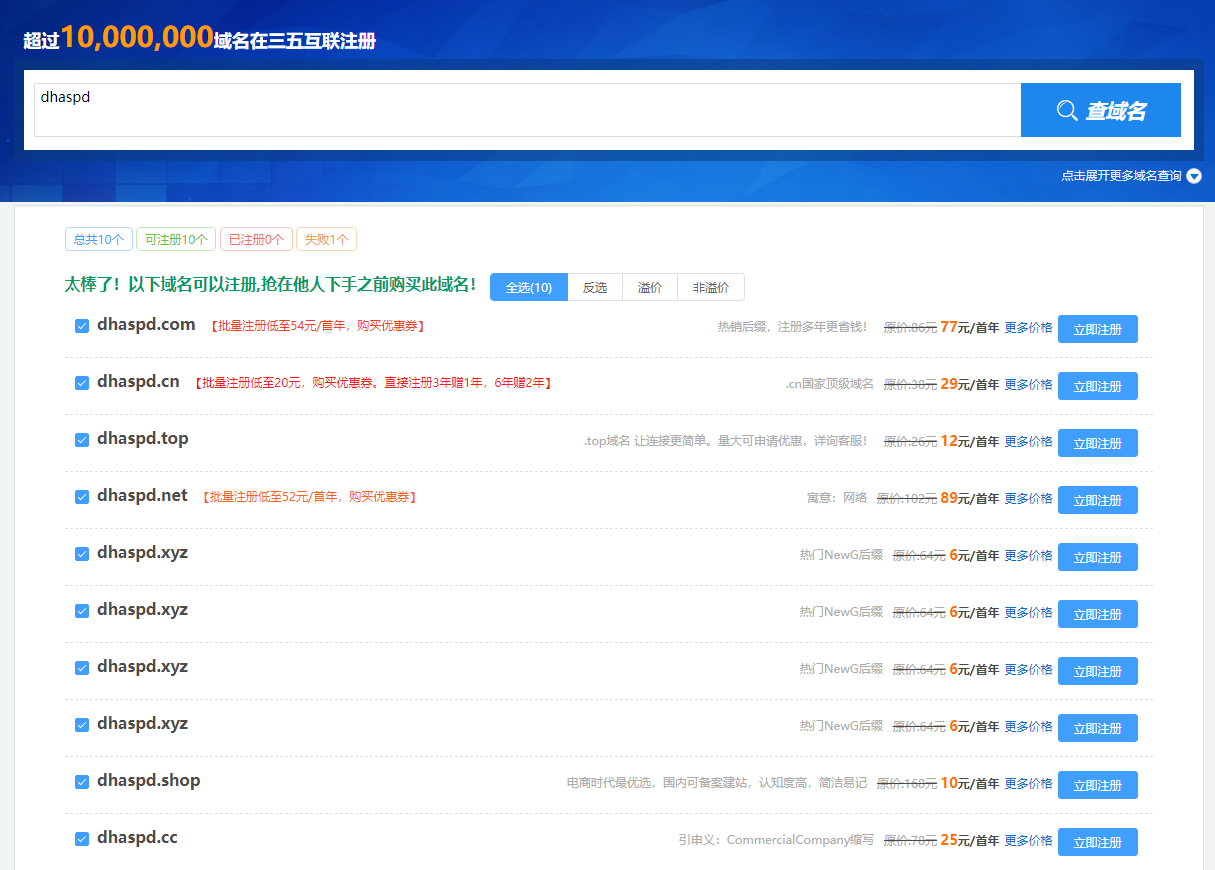This screenshot has width=1215, height=870.
Task: Choose the 非溢价 filter tab
Action: pyautogui.click(x=710, y=287)
